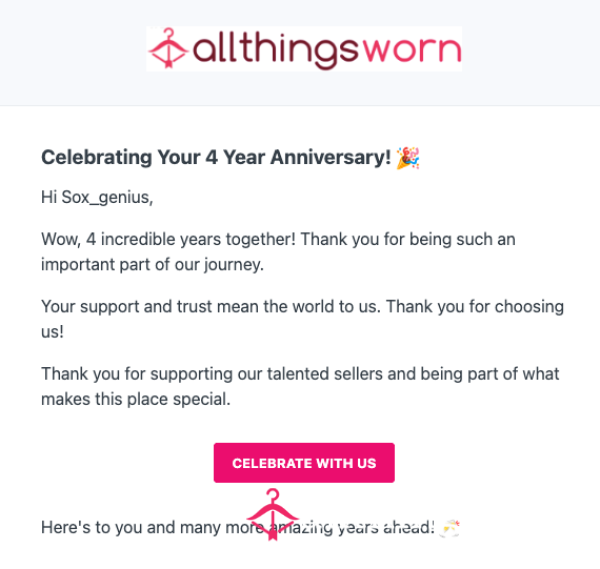Screen dimensions: 600x569
Task: Click the pink hanger icon below the button
Action: click(272, 514)
